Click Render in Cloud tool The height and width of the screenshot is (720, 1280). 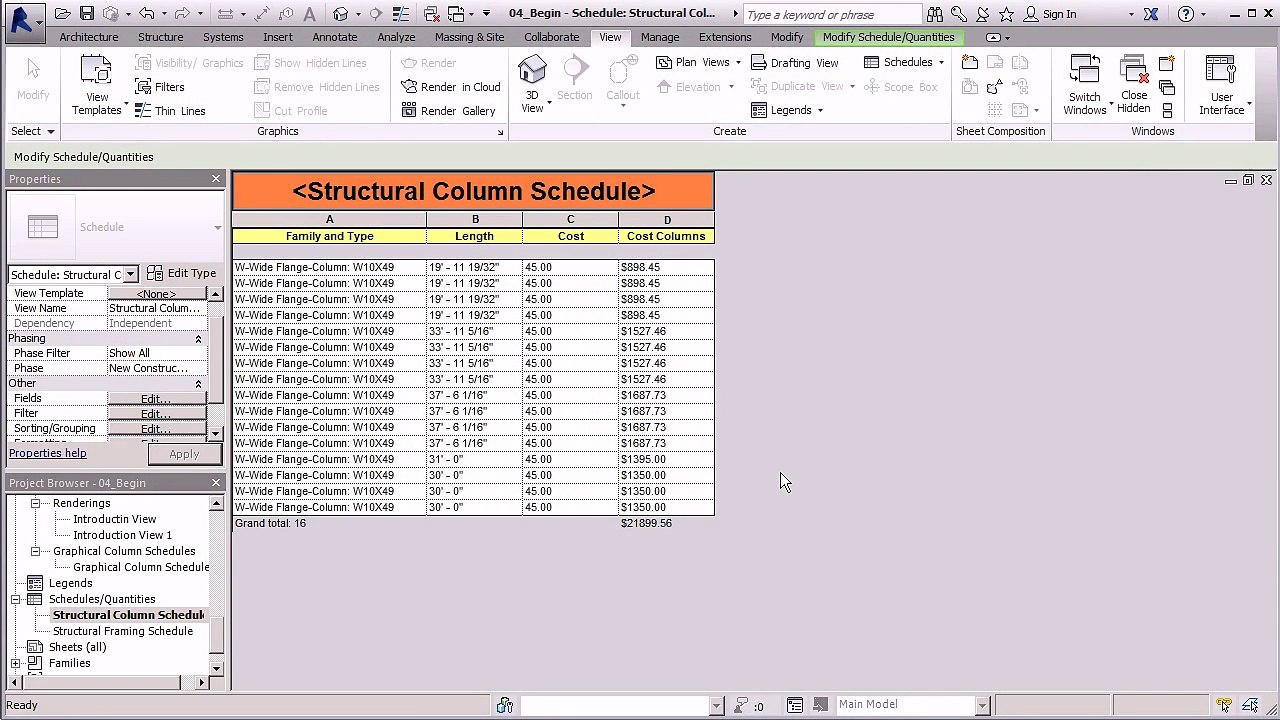(x=451, y=87)
